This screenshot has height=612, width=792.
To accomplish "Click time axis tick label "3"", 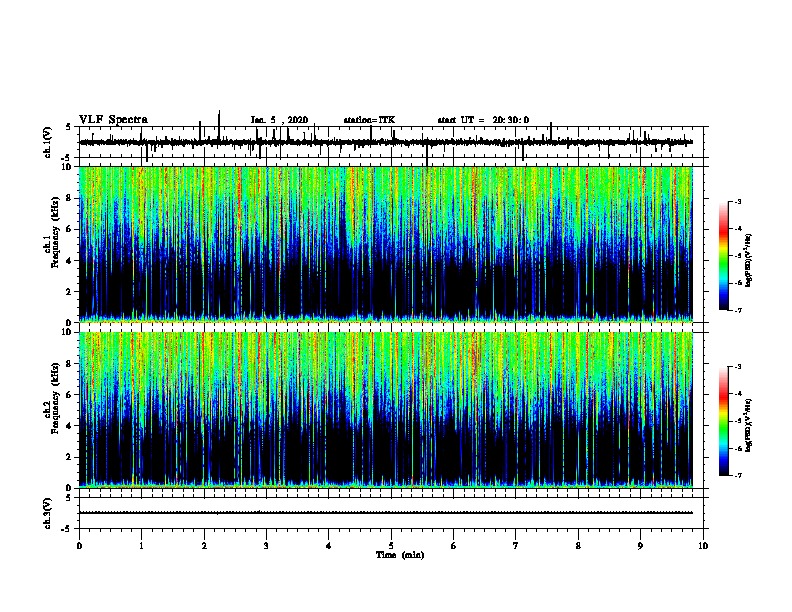I will [x=266, y=546].
